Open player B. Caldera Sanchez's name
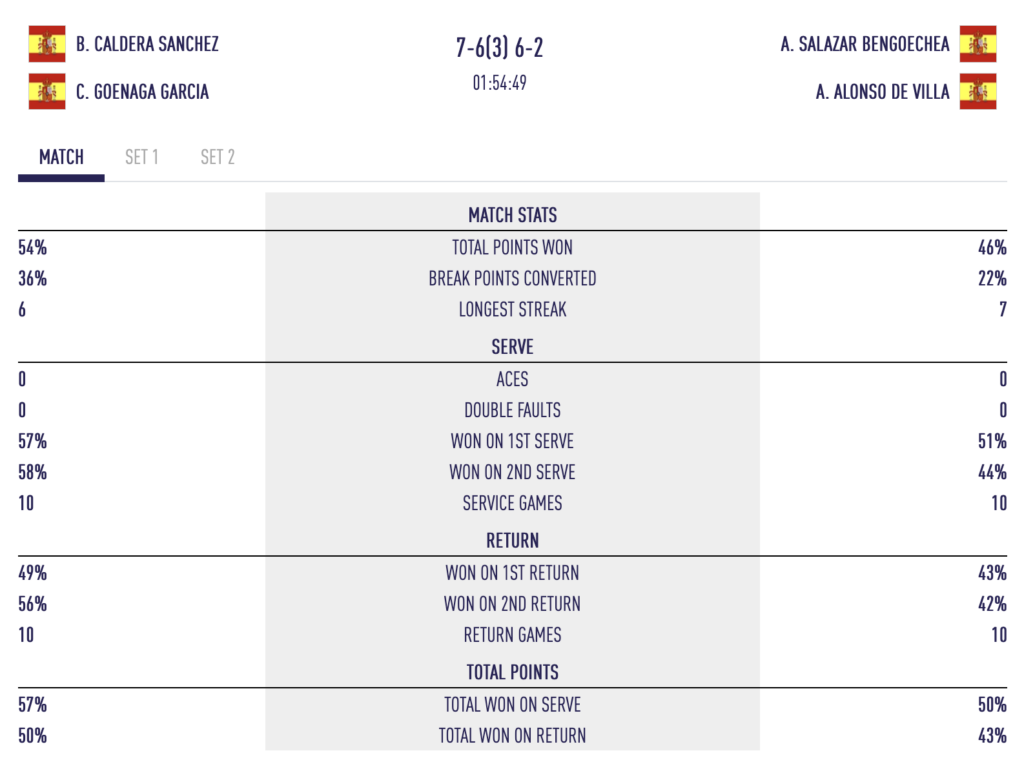Viewport: 1024px width, 762px height. (x=147, y=44)
